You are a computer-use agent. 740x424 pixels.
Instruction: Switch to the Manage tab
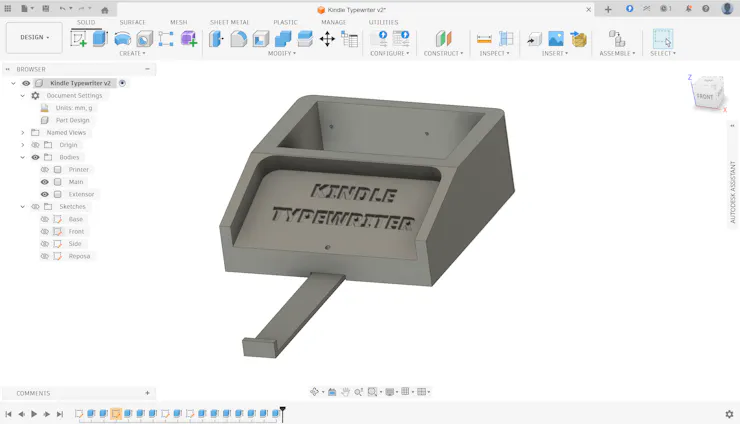[x=334, y=22]
